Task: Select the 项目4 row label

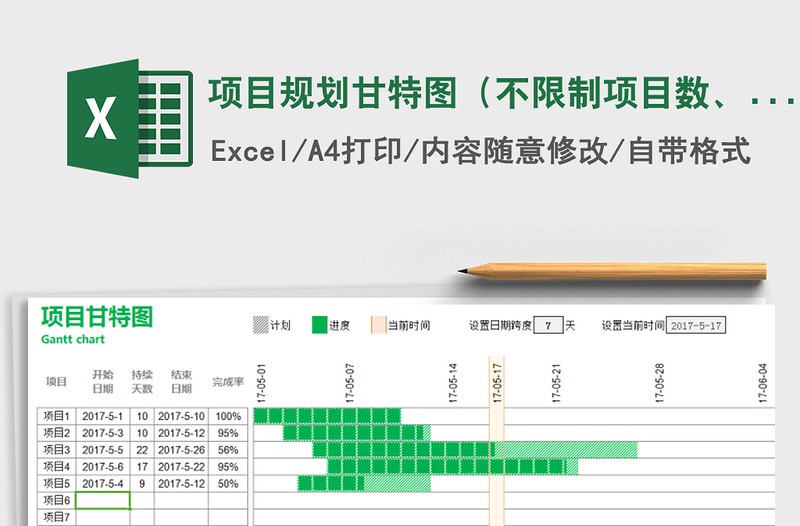Action: pyautogui.click(x=57, y=466)
